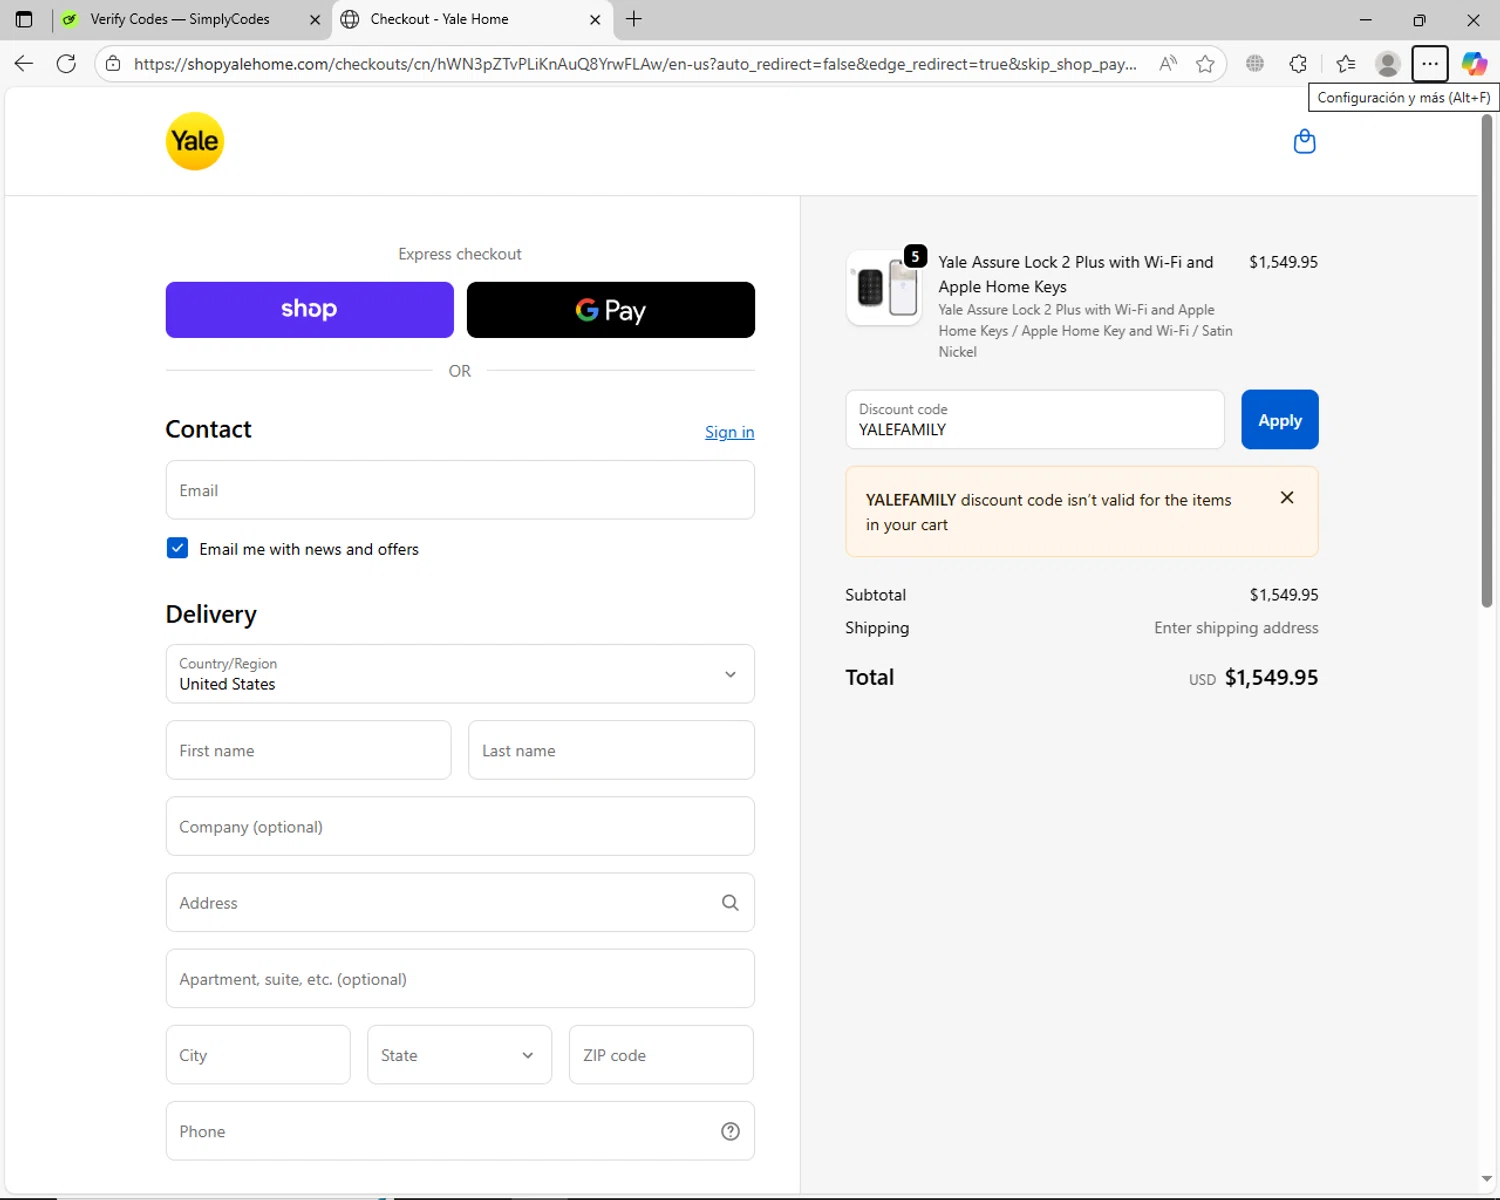
Task: Focus the Company (optional) field
Action: [x=460, y=826]
